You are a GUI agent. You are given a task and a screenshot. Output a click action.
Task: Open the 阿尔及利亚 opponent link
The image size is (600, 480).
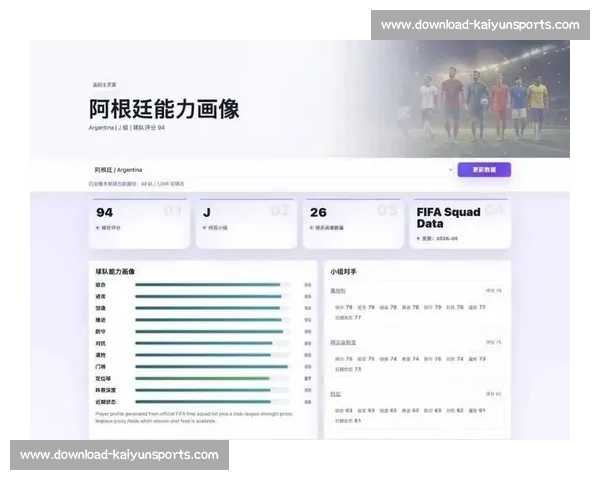(343, 342)
